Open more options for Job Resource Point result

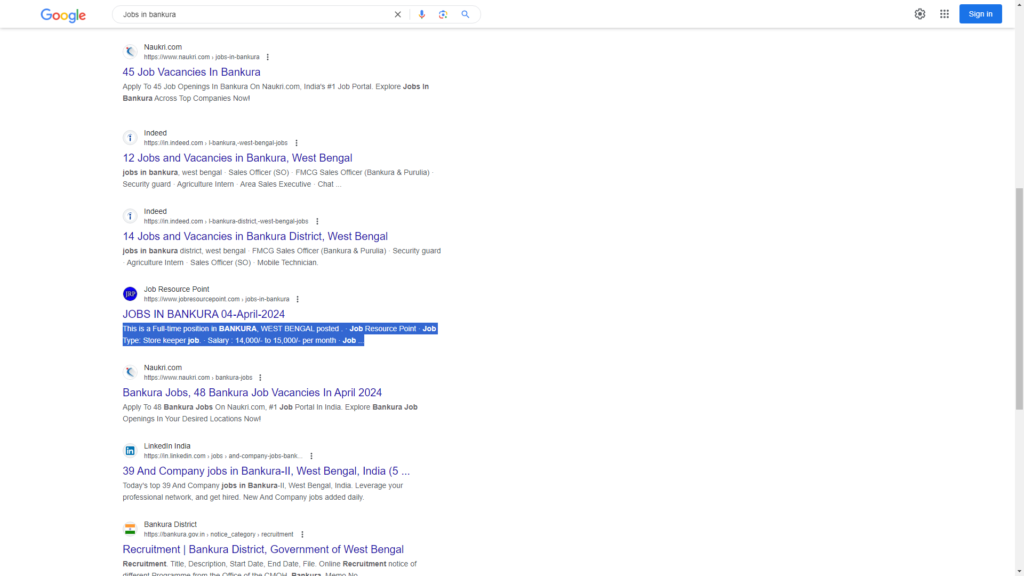click(x=298, y=299)
